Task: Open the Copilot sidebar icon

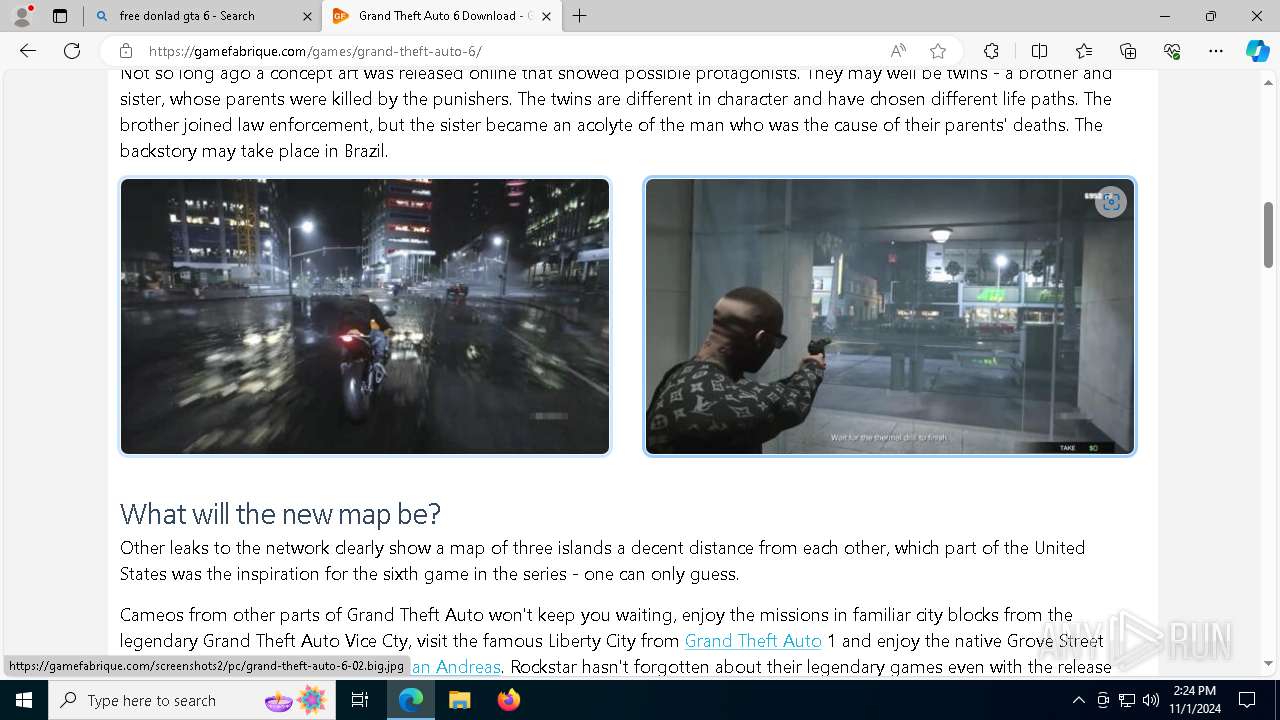Action: point(1257,51)
